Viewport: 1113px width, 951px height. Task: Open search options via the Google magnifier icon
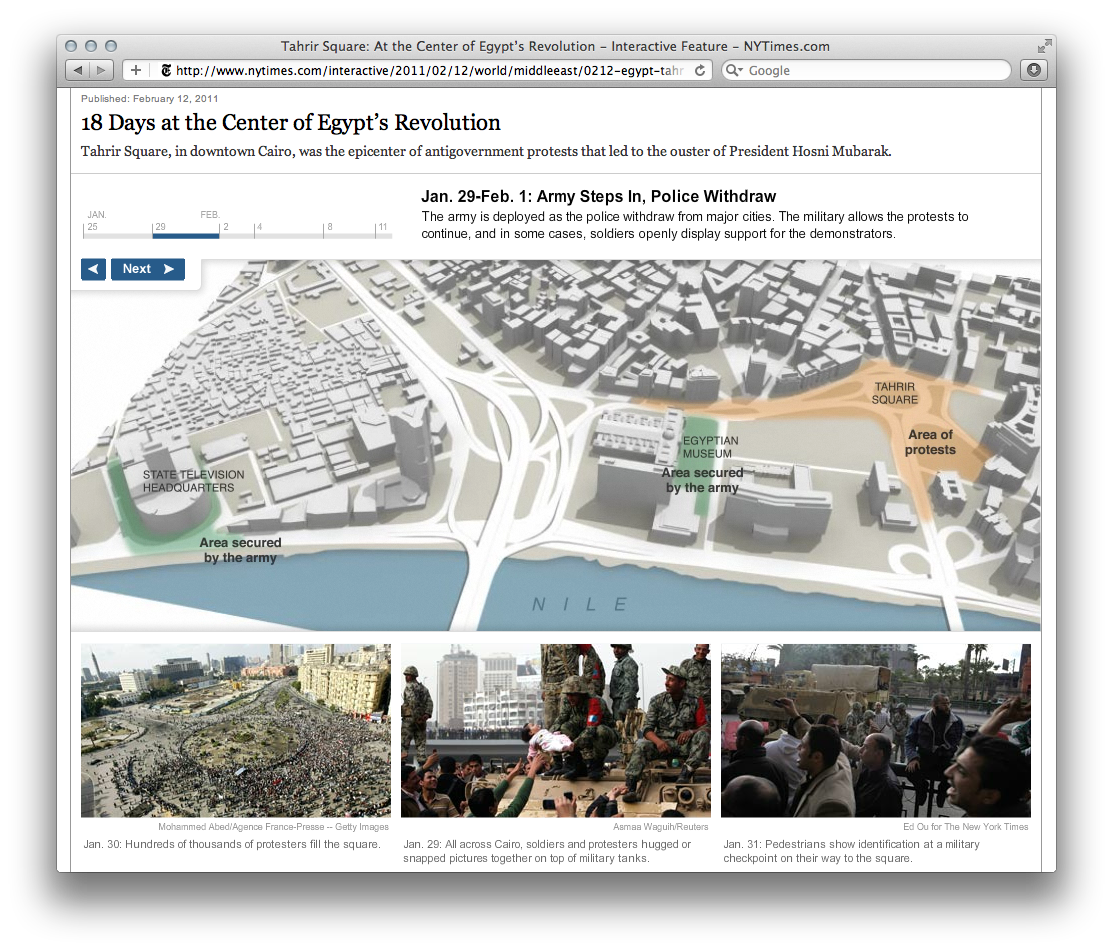tap(731, 70)
